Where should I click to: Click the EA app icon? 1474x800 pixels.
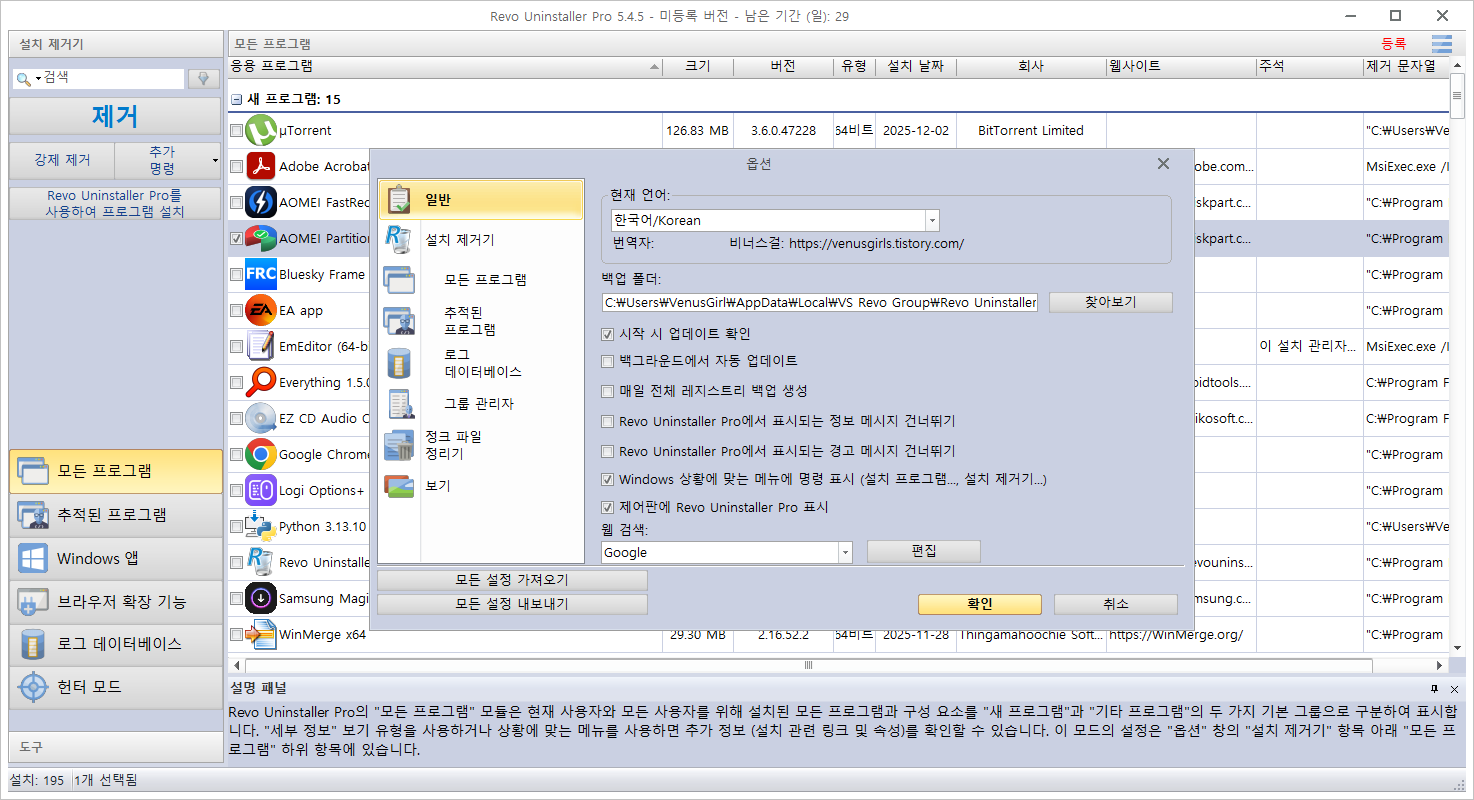click(x=261, y=311)
